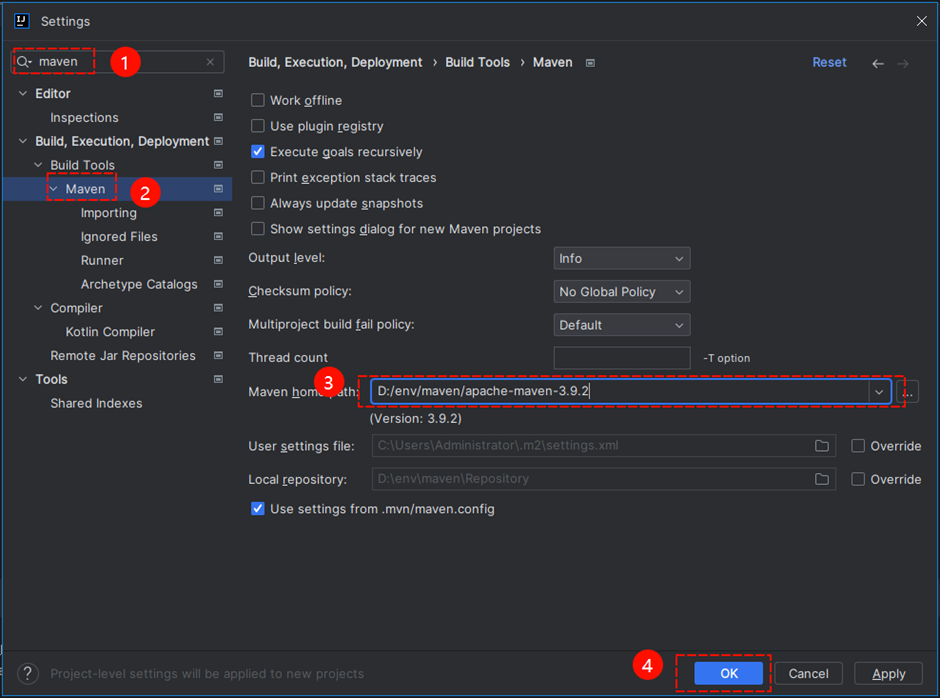The height and width of the screenshot is (698, 940).
Task: Open the Checksum policy dropdown
Action: coord(622,292)
